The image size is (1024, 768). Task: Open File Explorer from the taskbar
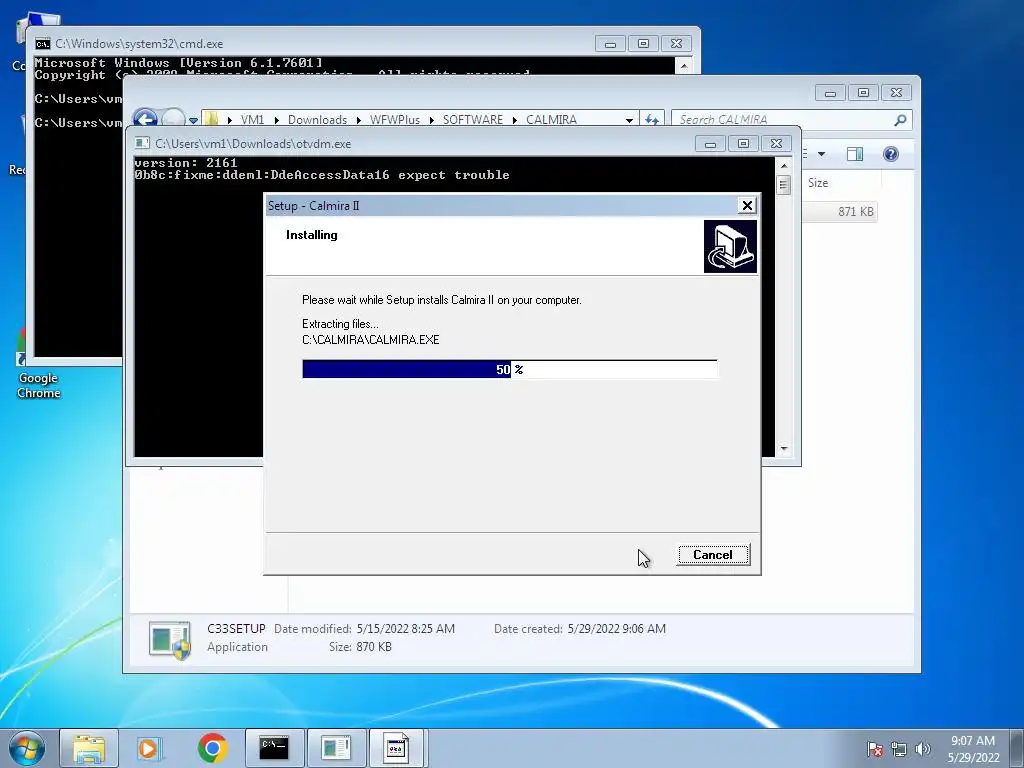[89, 748]
